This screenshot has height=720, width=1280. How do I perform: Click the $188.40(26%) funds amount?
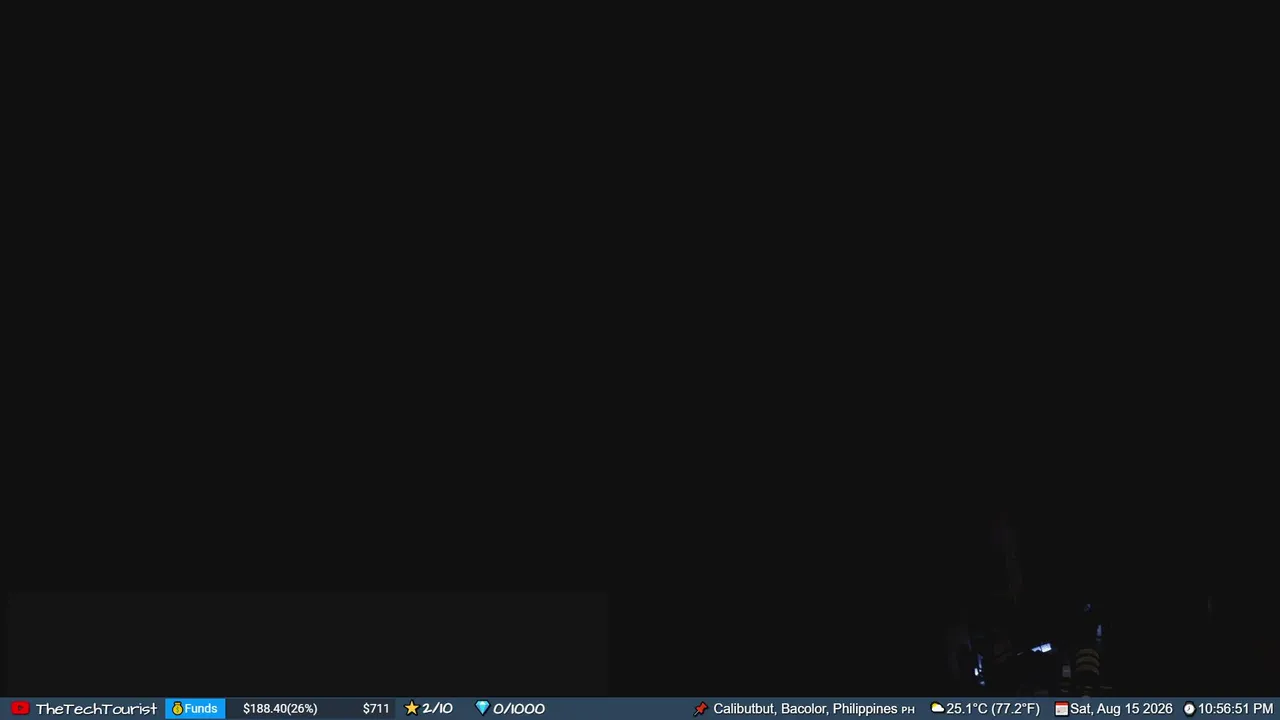[280, 709]
